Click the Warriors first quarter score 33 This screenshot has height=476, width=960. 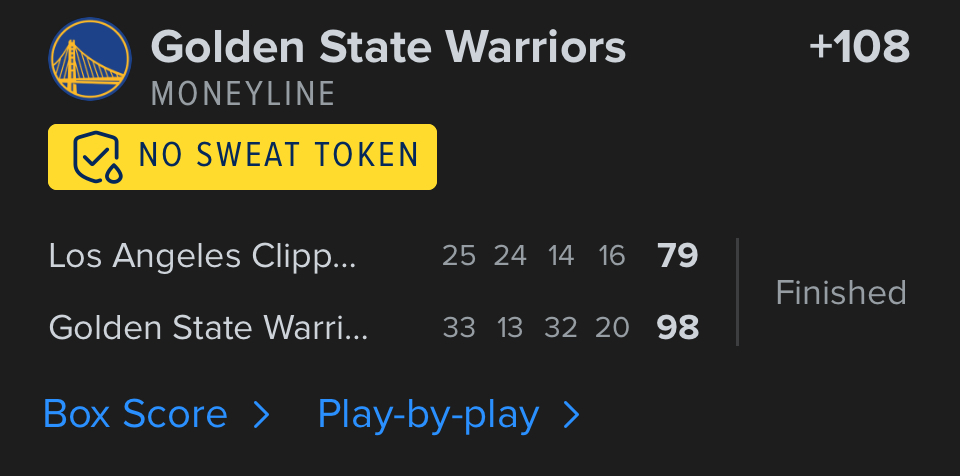[459, 328]
